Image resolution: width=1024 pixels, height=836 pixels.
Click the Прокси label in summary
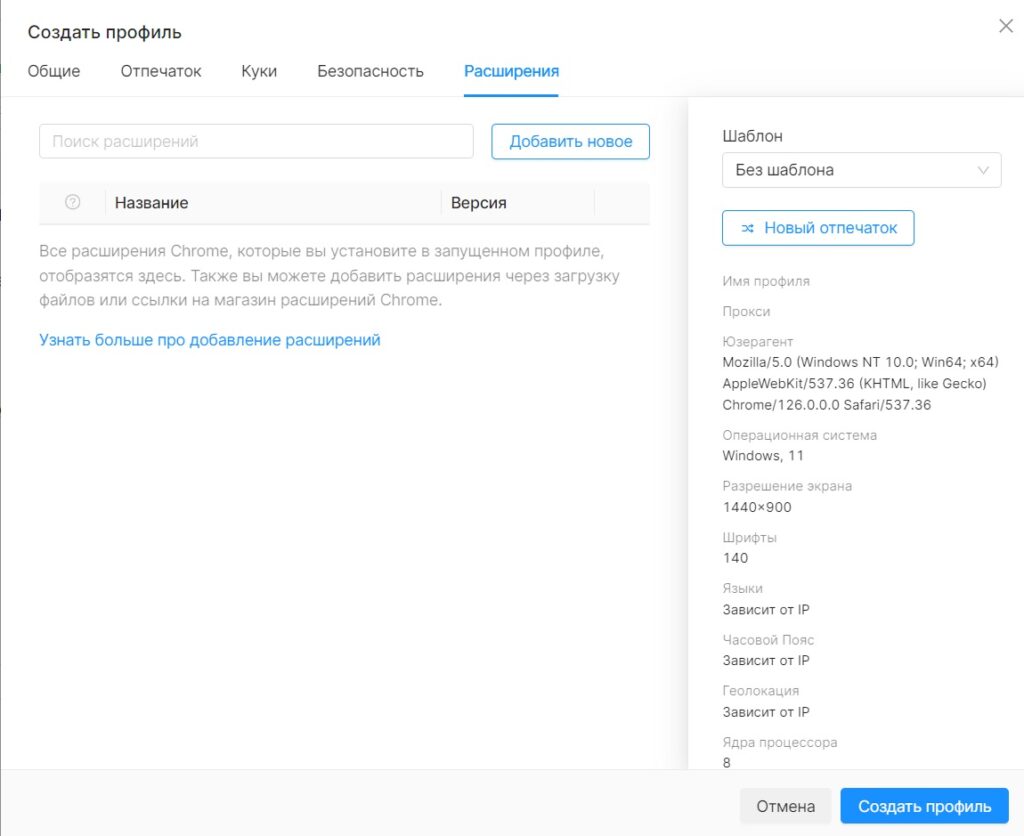coord(746,312)
